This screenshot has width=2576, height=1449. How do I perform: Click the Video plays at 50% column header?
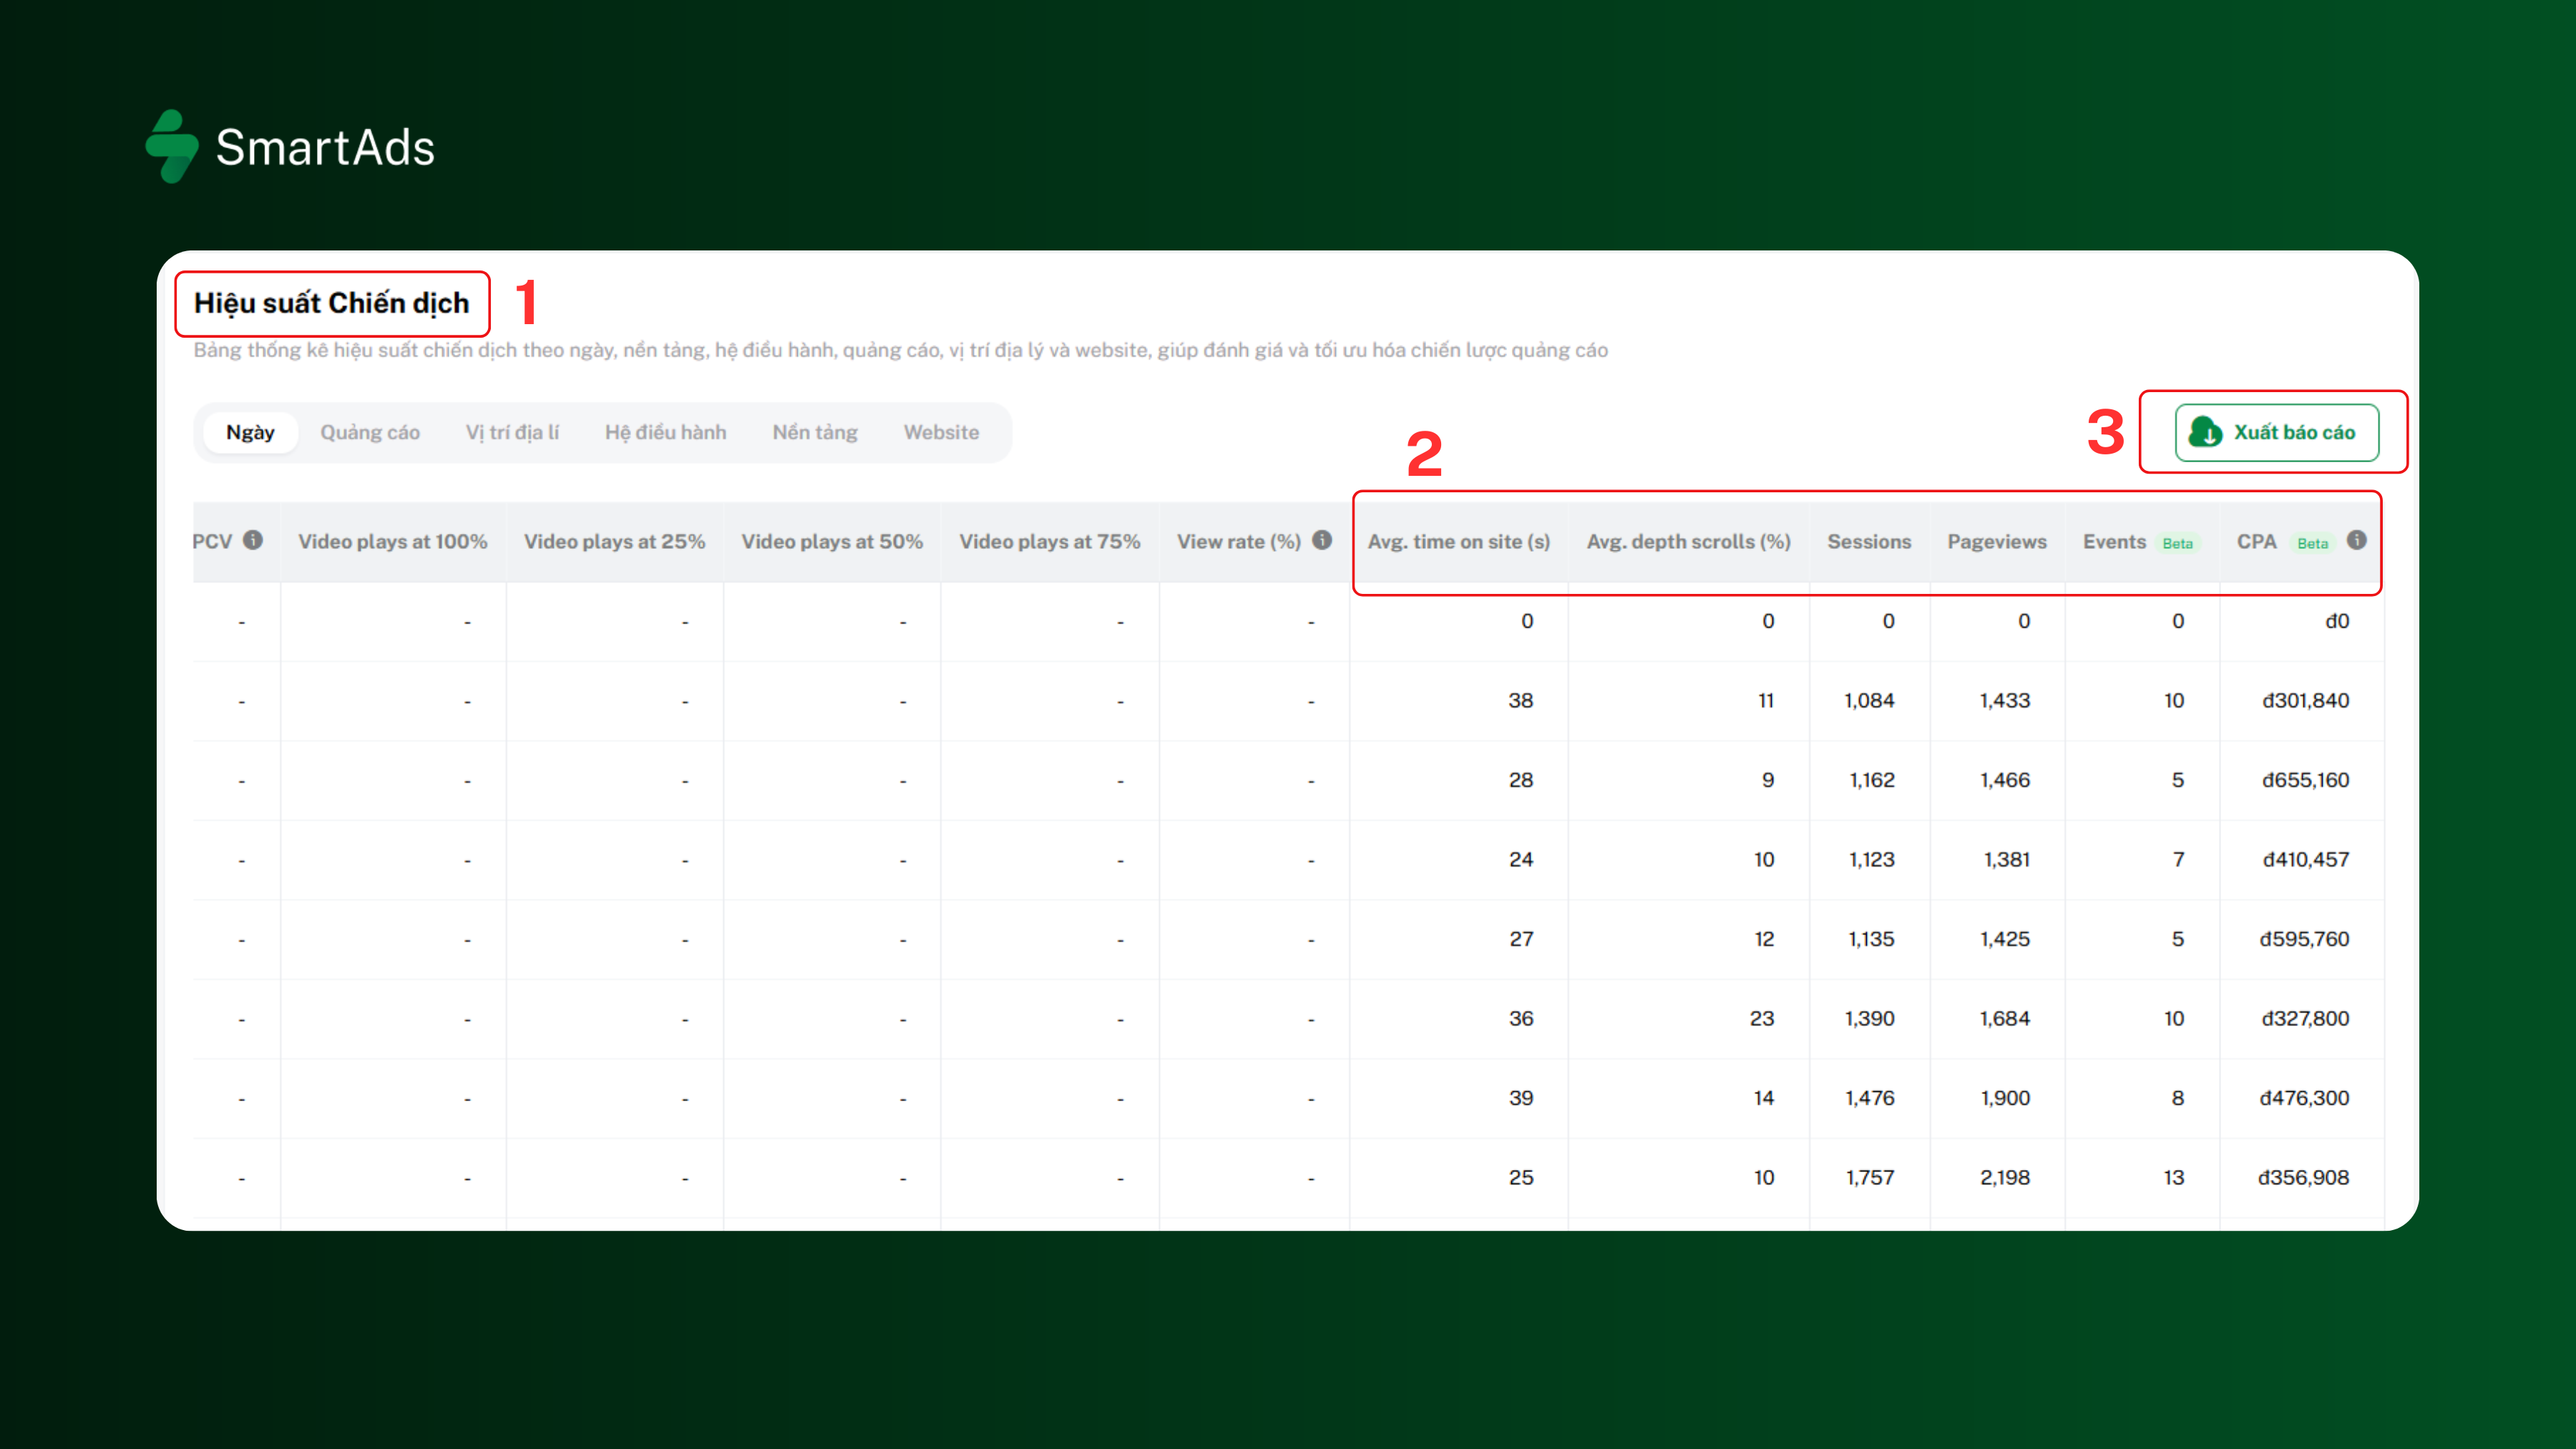click(832, 541)
